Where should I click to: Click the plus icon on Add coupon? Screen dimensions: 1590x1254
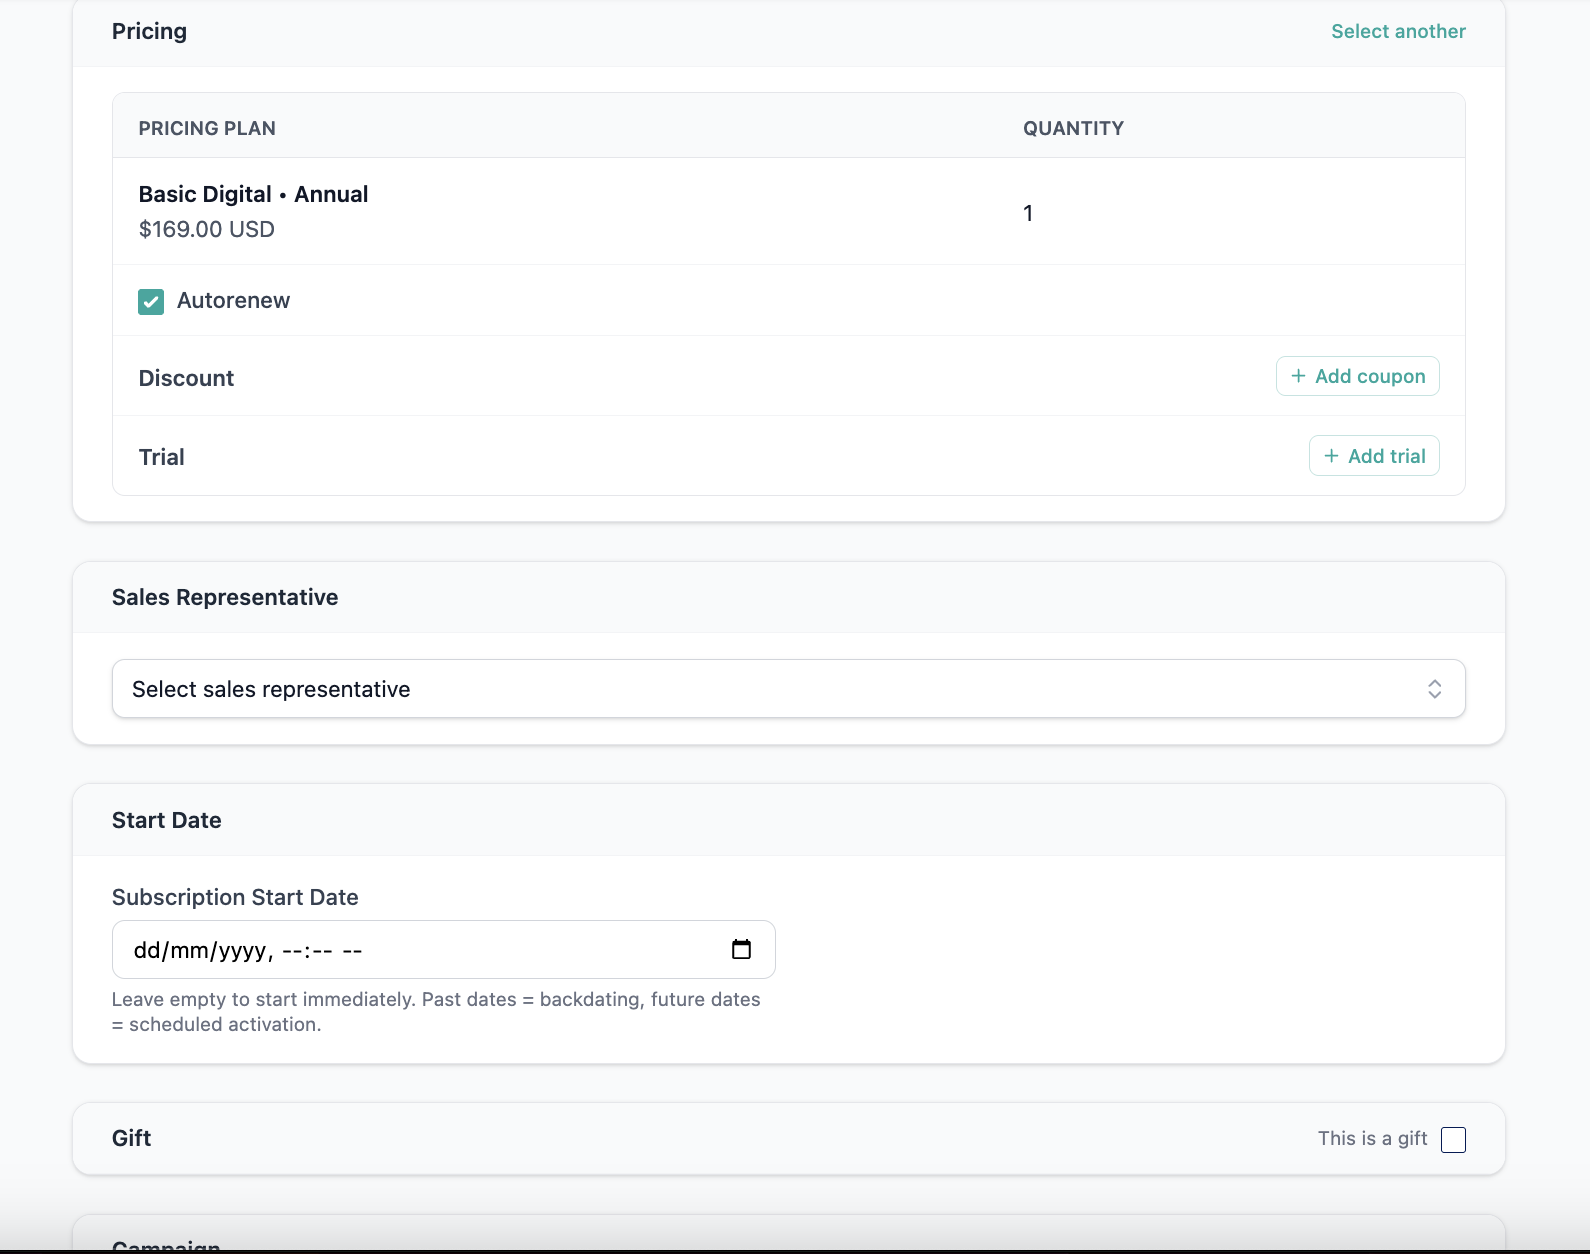[x=1298, y=376]
